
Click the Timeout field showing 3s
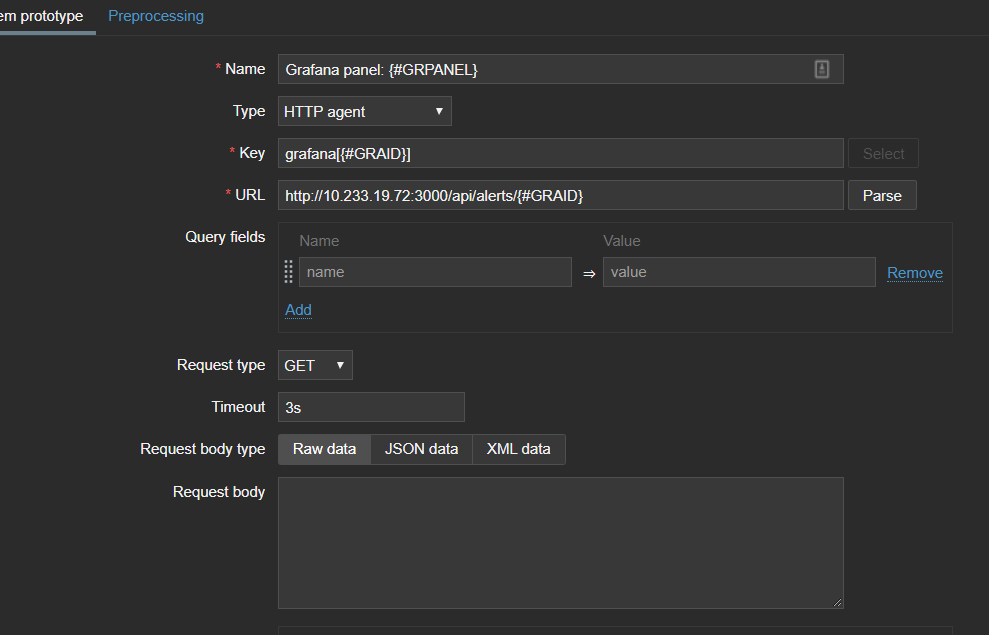point(371,407)
